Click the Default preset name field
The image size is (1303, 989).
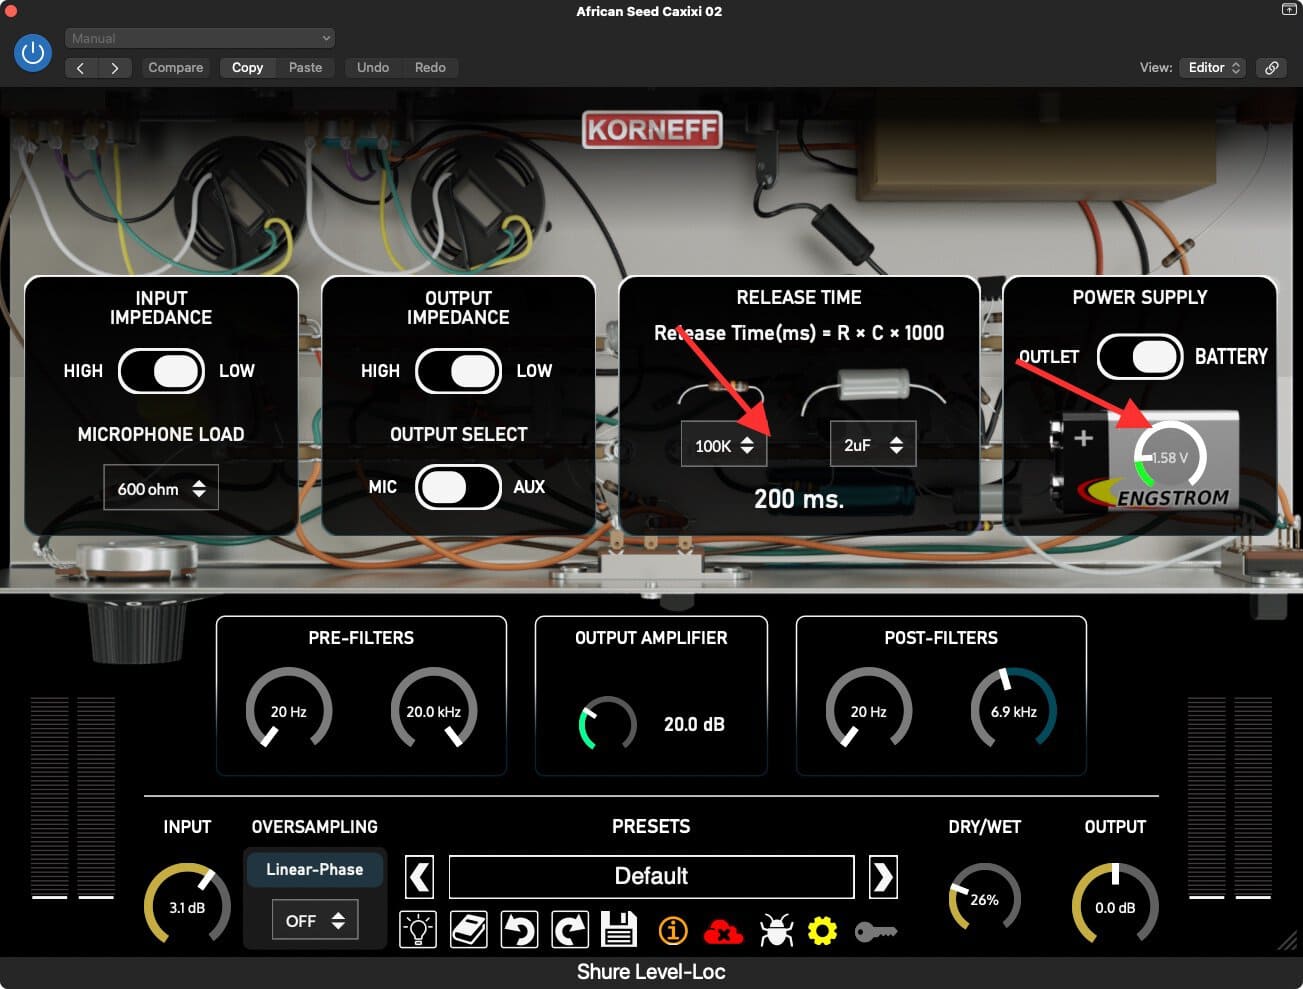click(651, 876)
